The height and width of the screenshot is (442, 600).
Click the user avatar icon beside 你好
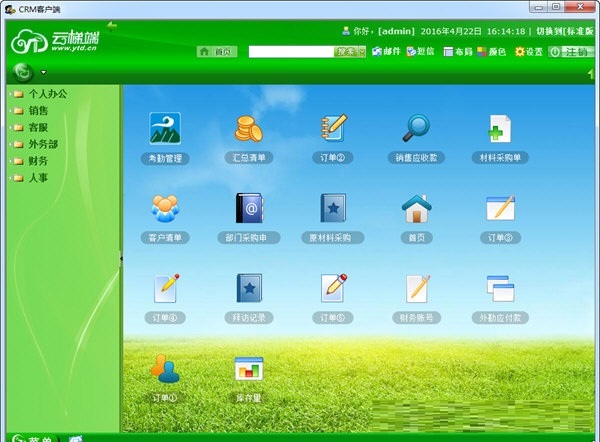pyautogui.click(x=346, y=31)
